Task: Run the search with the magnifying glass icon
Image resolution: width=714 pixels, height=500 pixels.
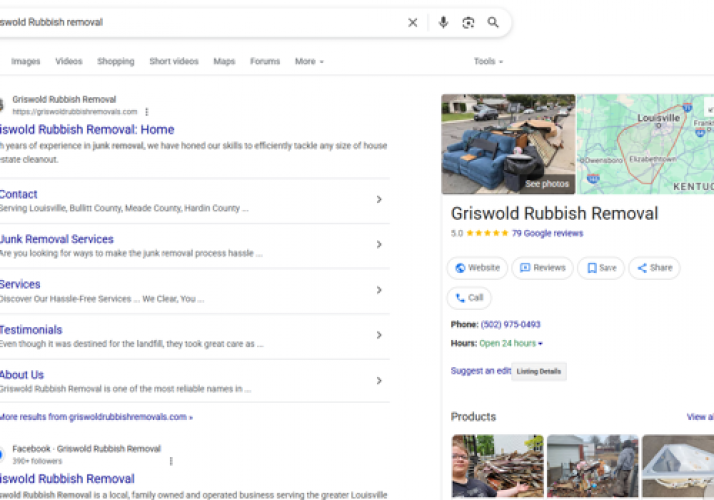Action: pos(493,22)
